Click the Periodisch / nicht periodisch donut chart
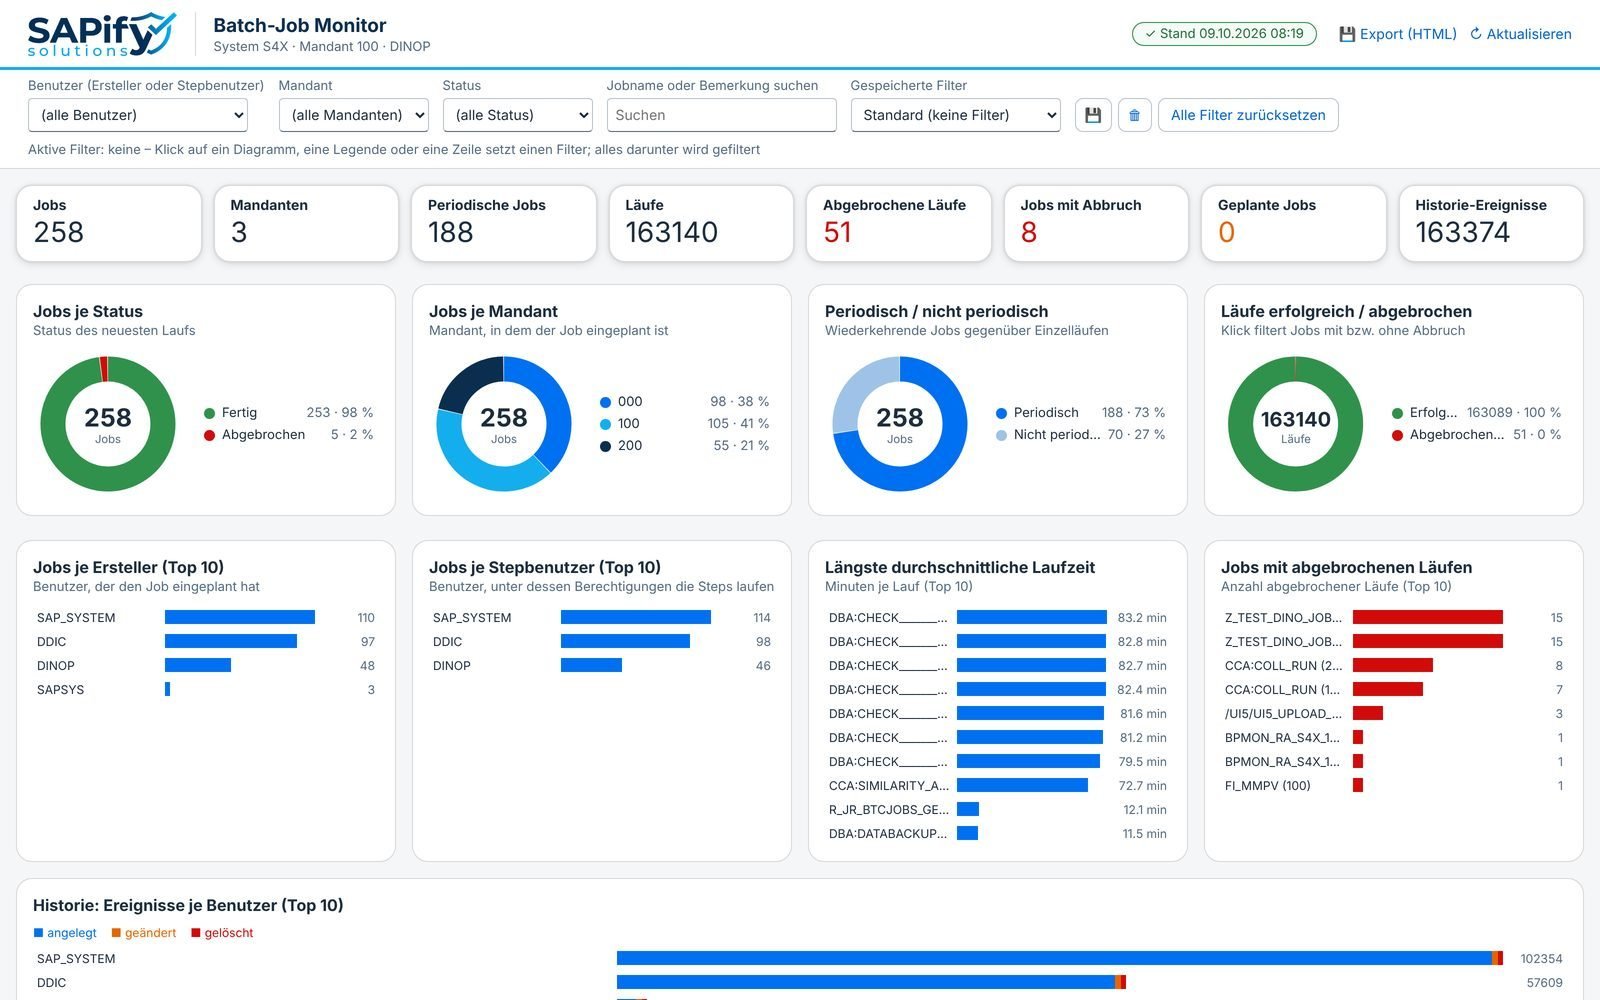 coord(900,424)
